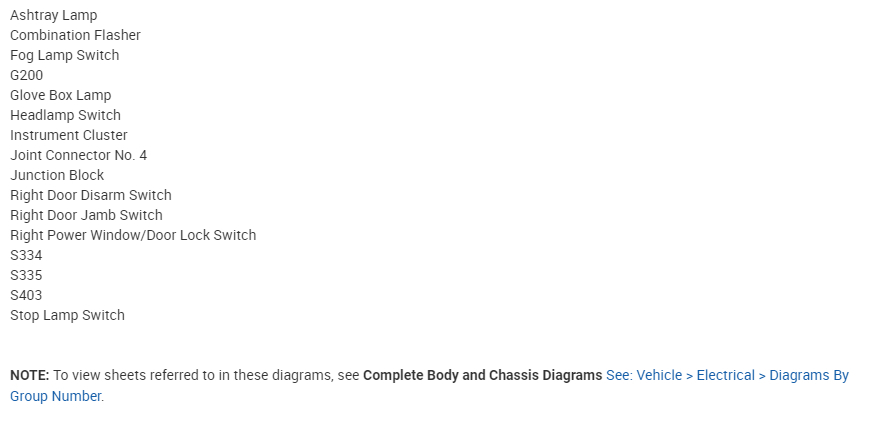The width and height of the screenshot is (883, 435).
Task: Select Right Power Window/Door Lock Switch
Action: [x=133, y=236]
